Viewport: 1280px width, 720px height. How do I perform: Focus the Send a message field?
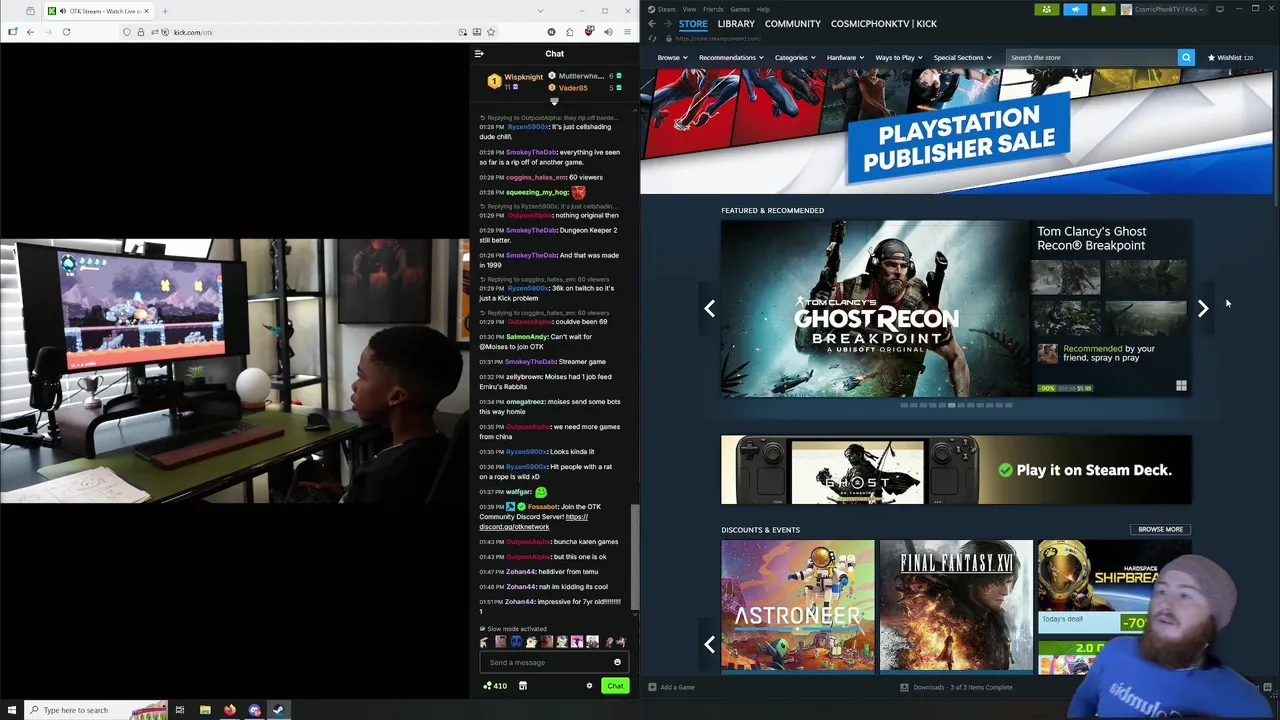coord(553,662)
